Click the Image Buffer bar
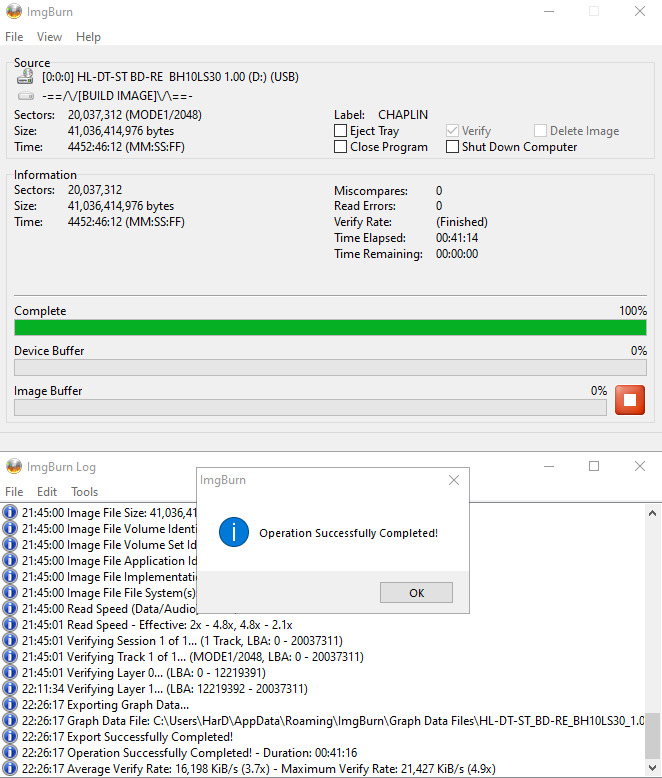This screenshot has height=778, width=662. [x=310, y=407]
